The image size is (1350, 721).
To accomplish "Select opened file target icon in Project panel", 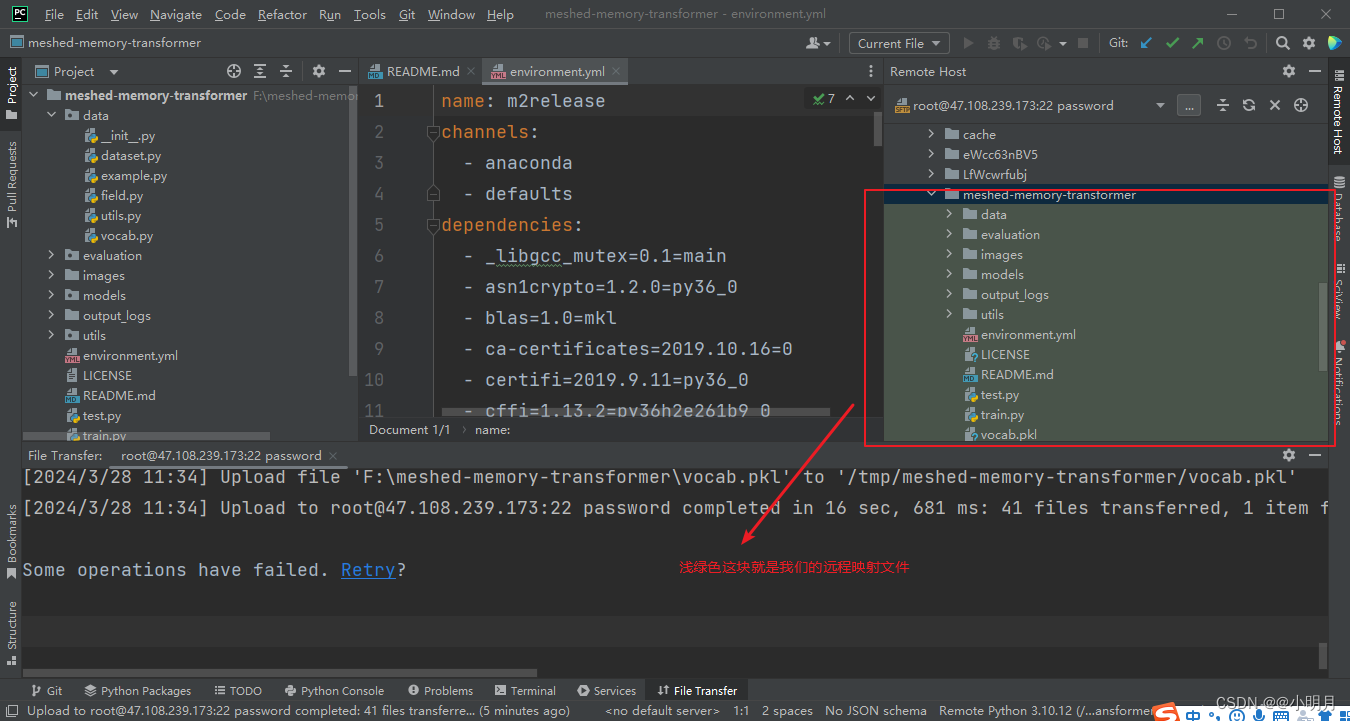I will (234, 71).
